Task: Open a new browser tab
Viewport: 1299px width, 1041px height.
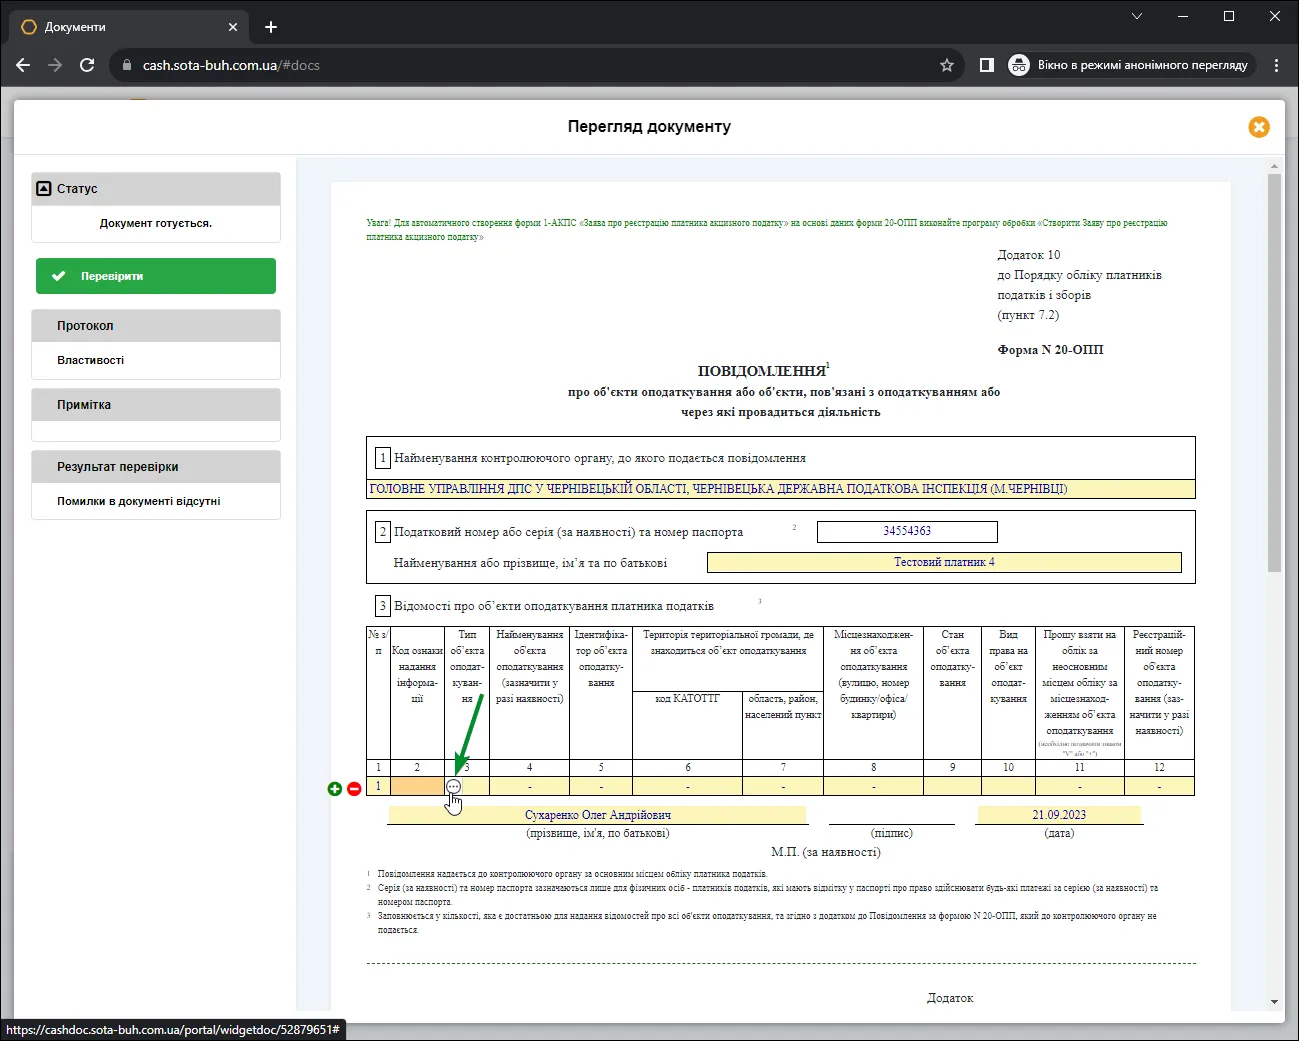Action: click(x=271, y=27)
